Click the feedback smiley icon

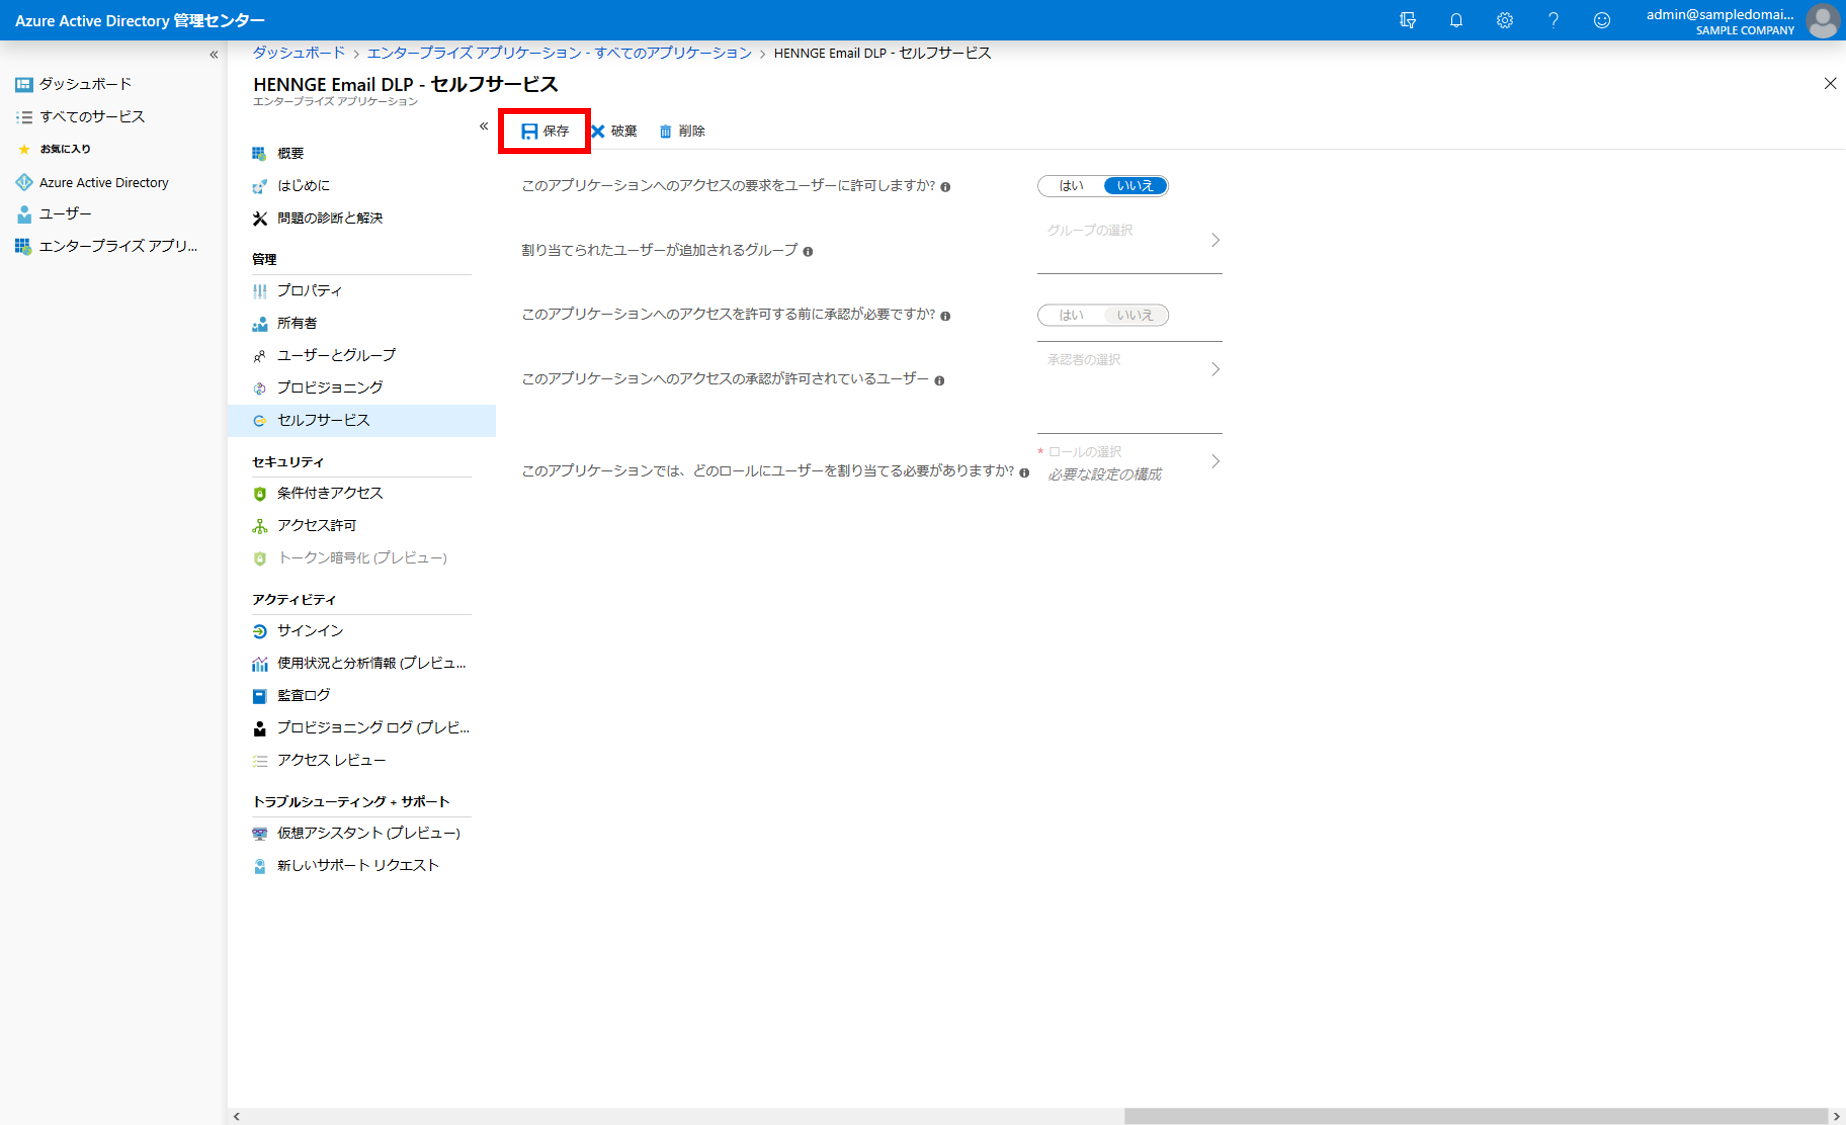(x=1602, y=20)
